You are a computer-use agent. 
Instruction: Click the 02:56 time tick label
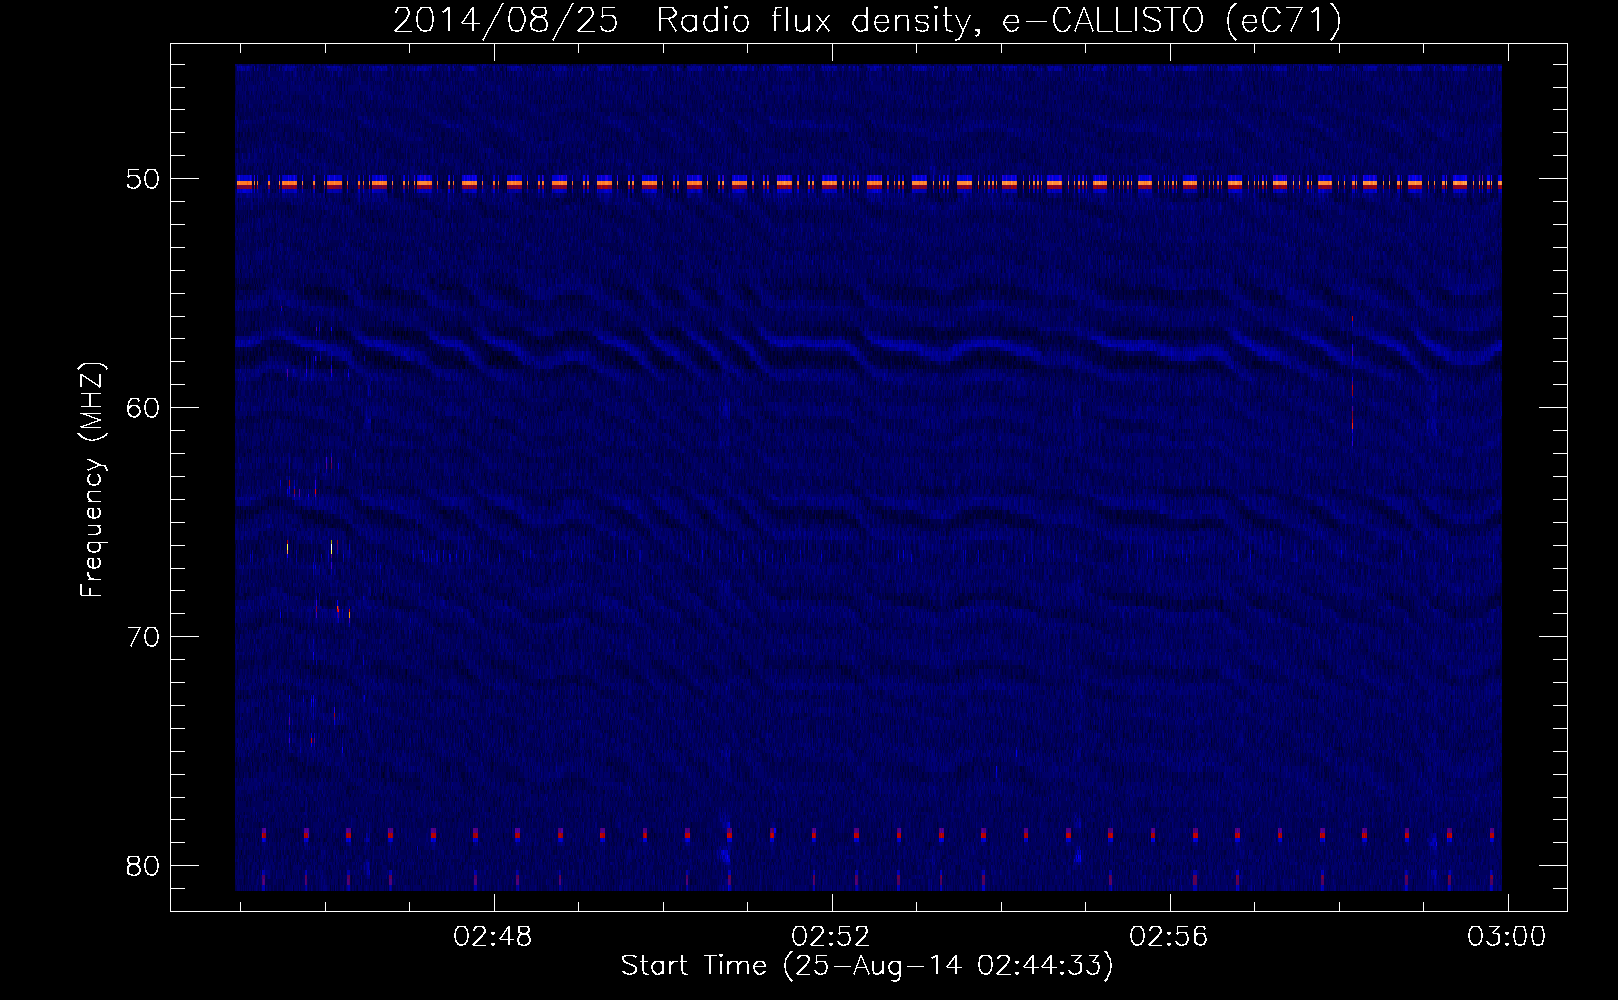point(1169,937)
